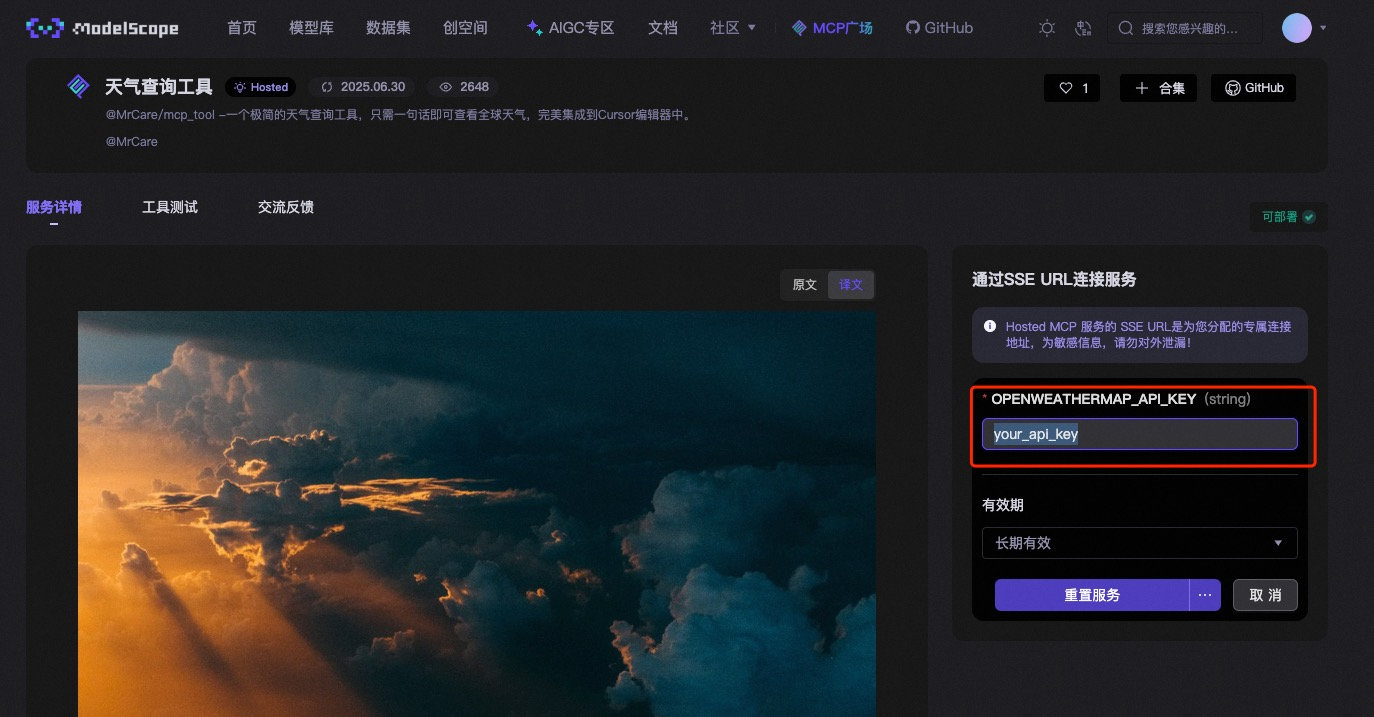Screen dimensions: 1374x717
Task: Switch to 服务详情 tab
Action: (54, 207)
